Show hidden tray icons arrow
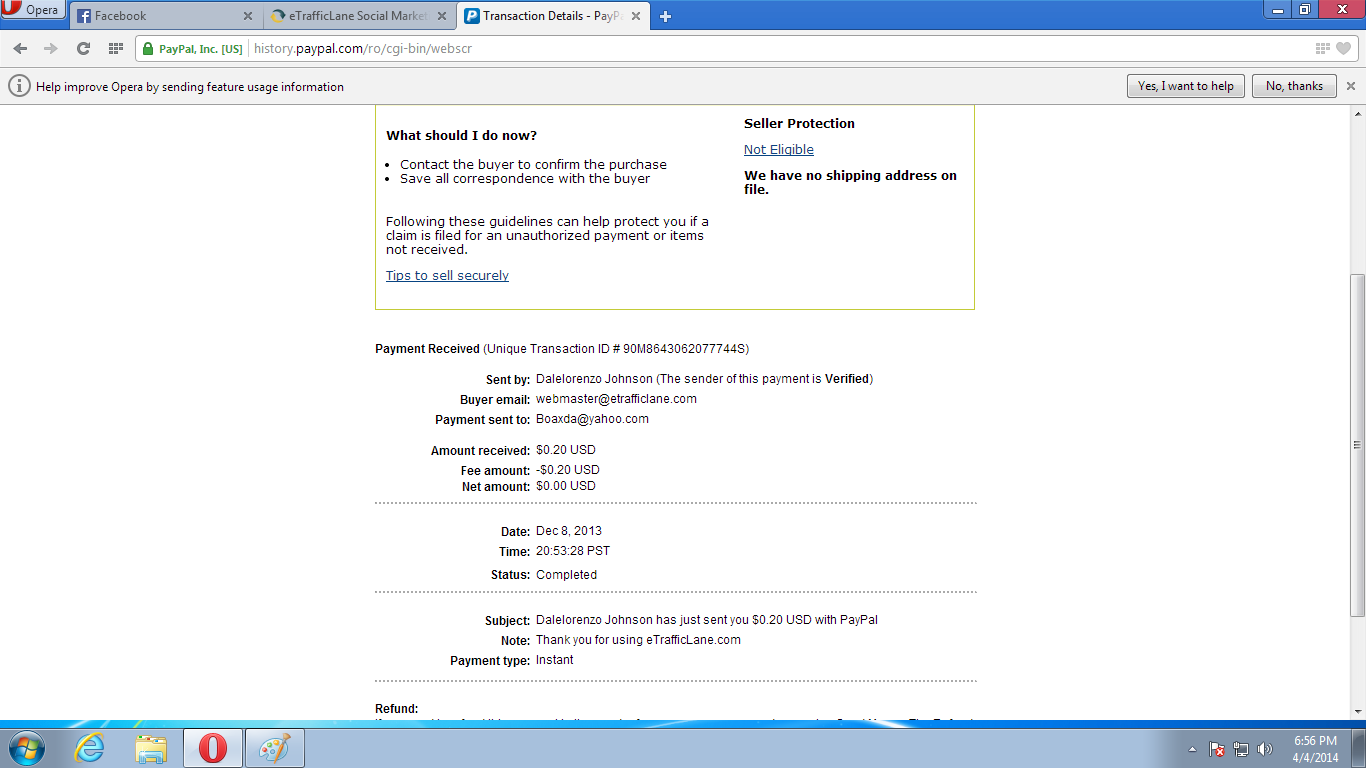1366x768 pixels. coord(1192,749)
